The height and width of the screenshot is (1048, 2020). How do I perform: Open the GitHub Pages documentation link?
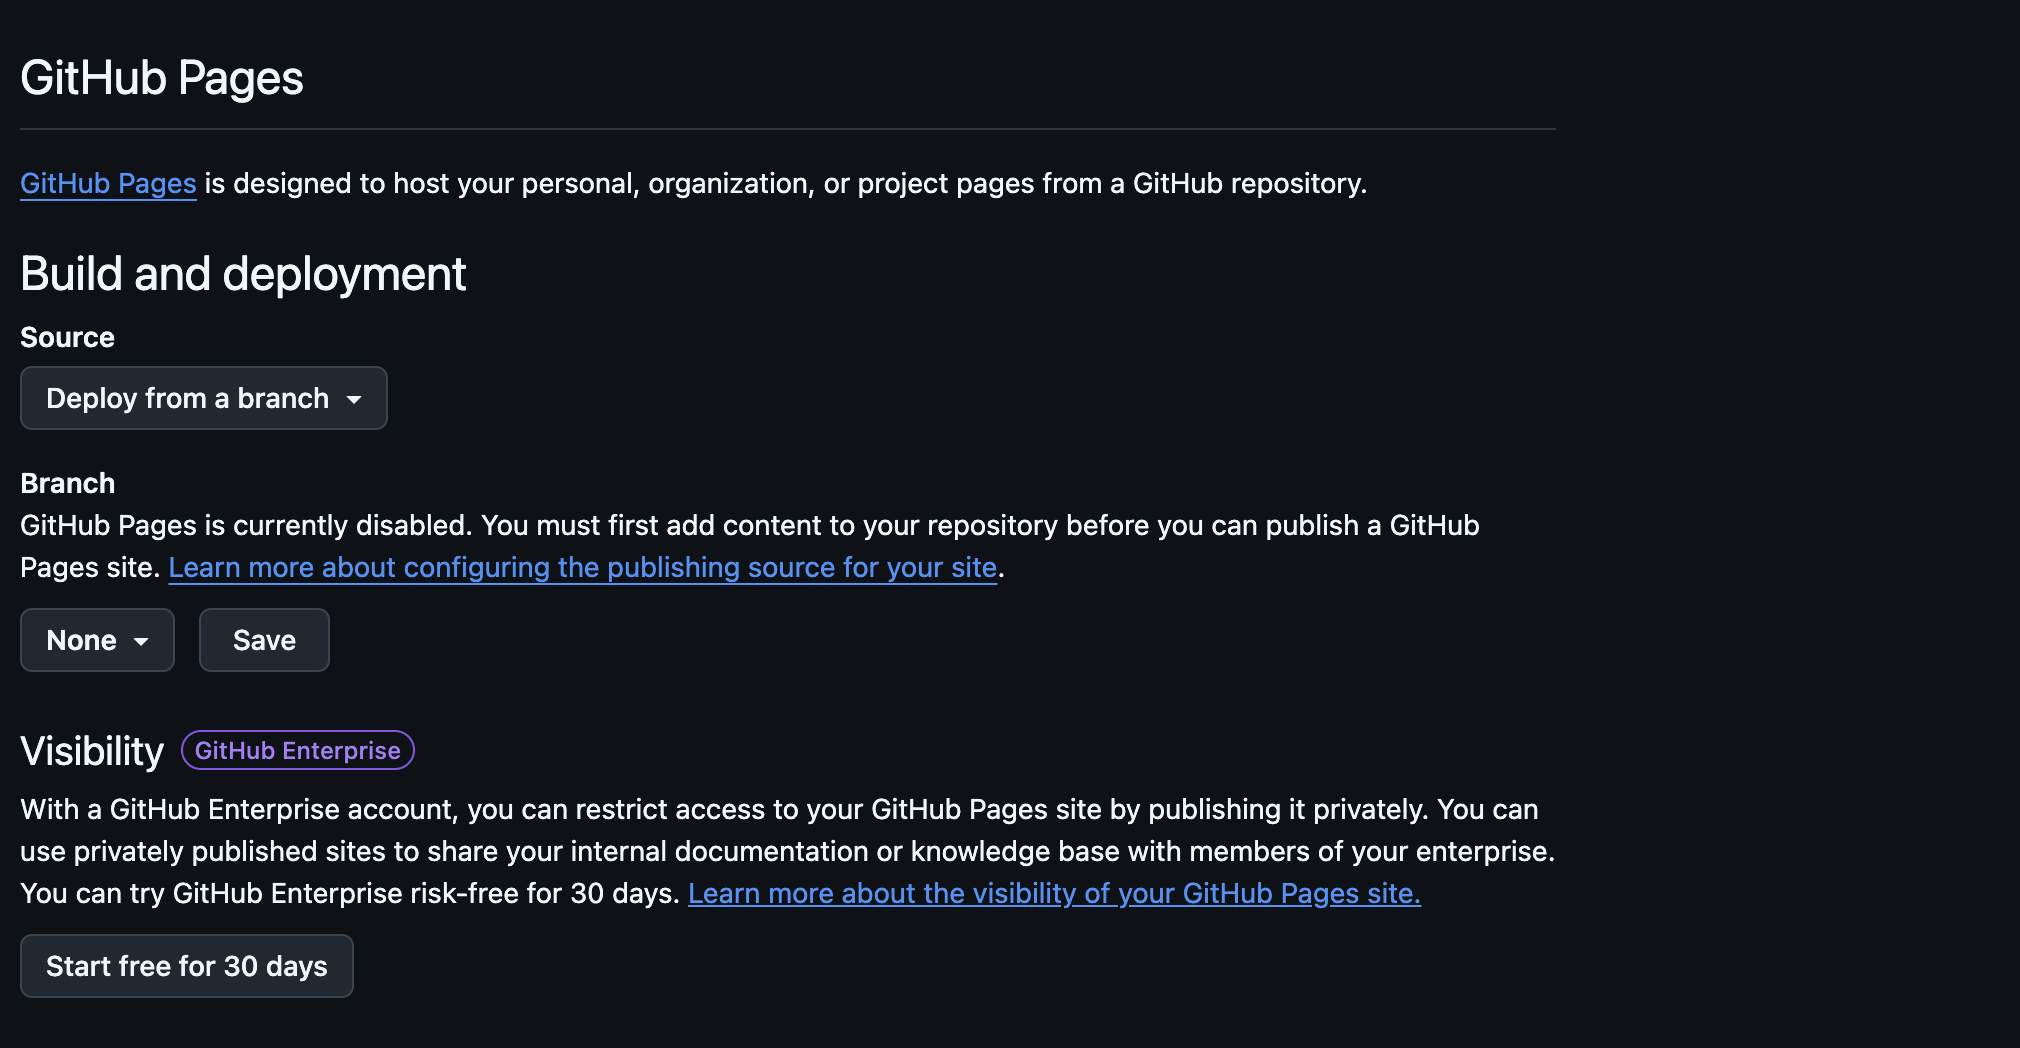(x=108, y=184)
